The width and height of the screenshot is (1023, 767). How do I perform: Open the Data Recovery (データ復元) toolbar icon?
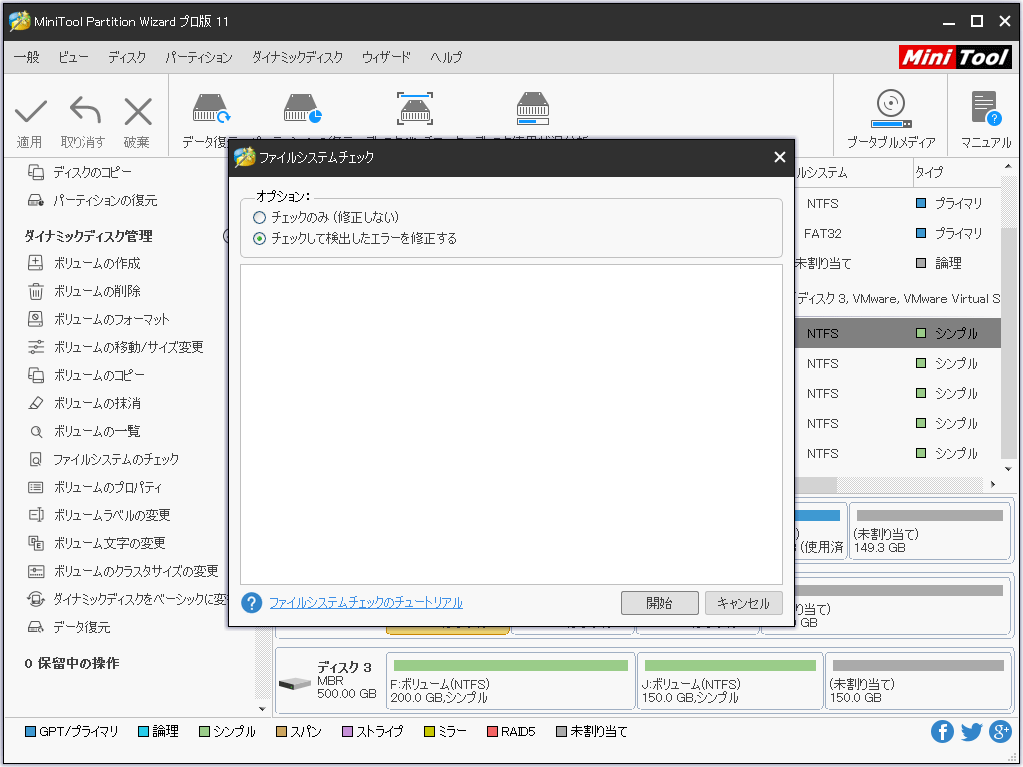211,109
